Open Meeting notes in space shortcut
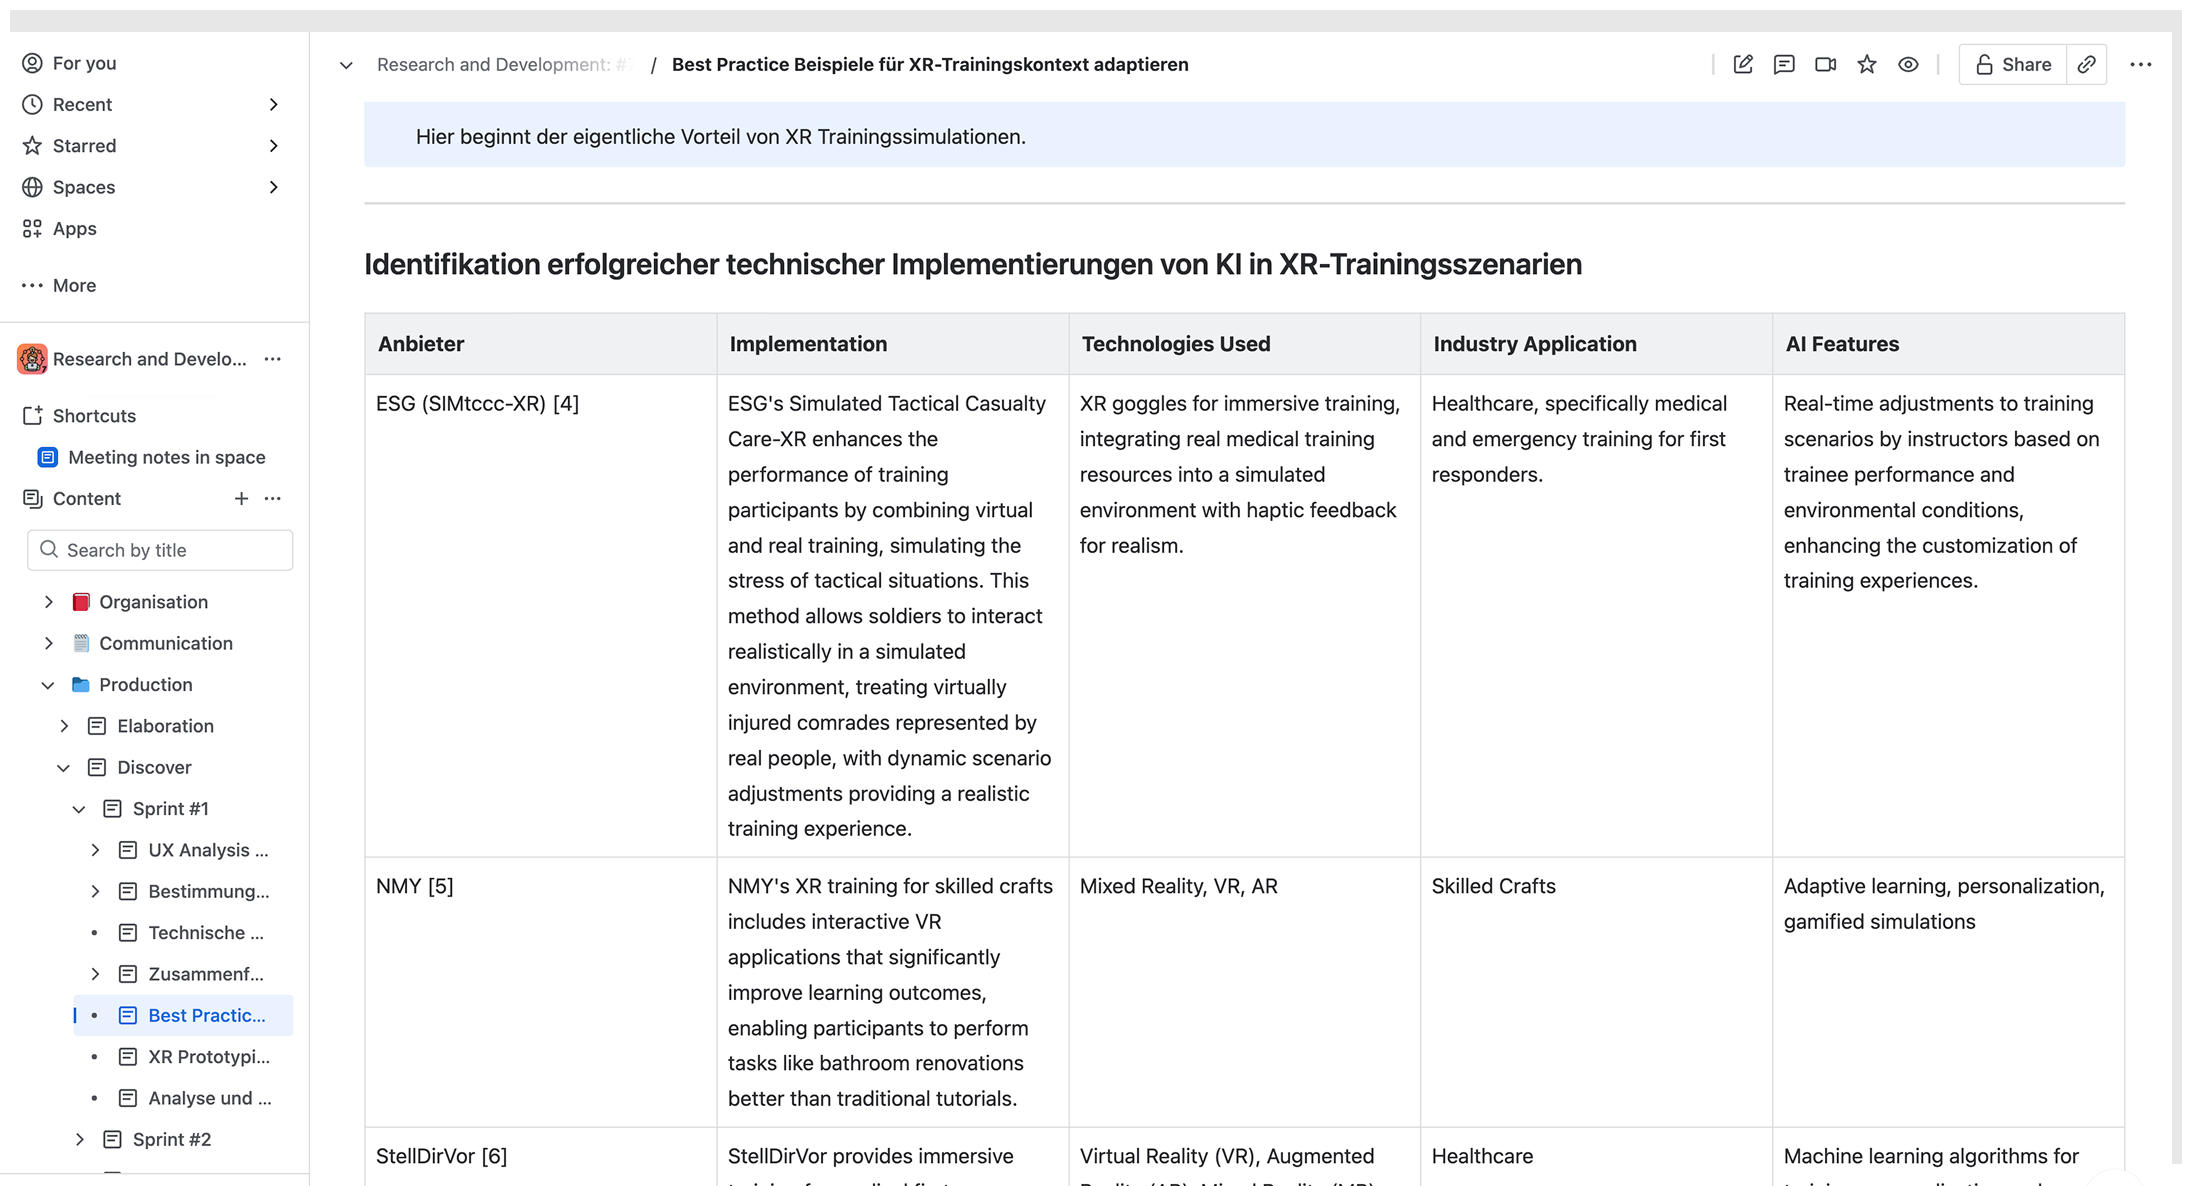The image size is (2204, 1186). (167, 457)
